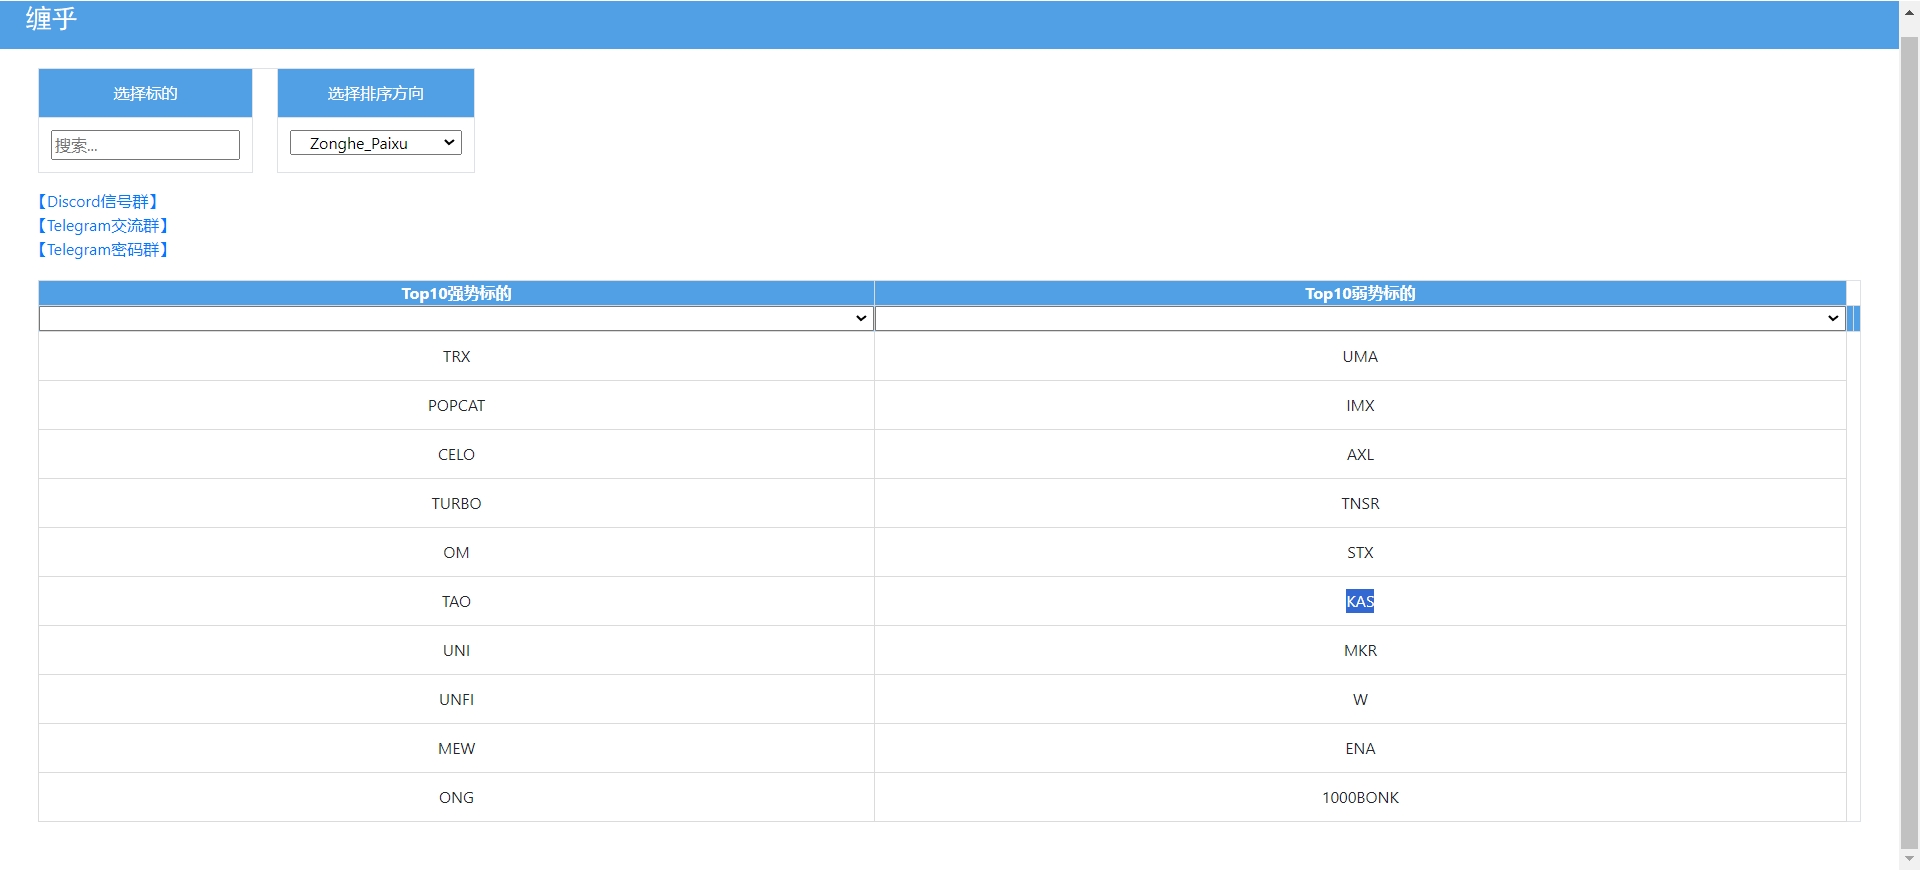Select the MEW cell

click(456, 749)
